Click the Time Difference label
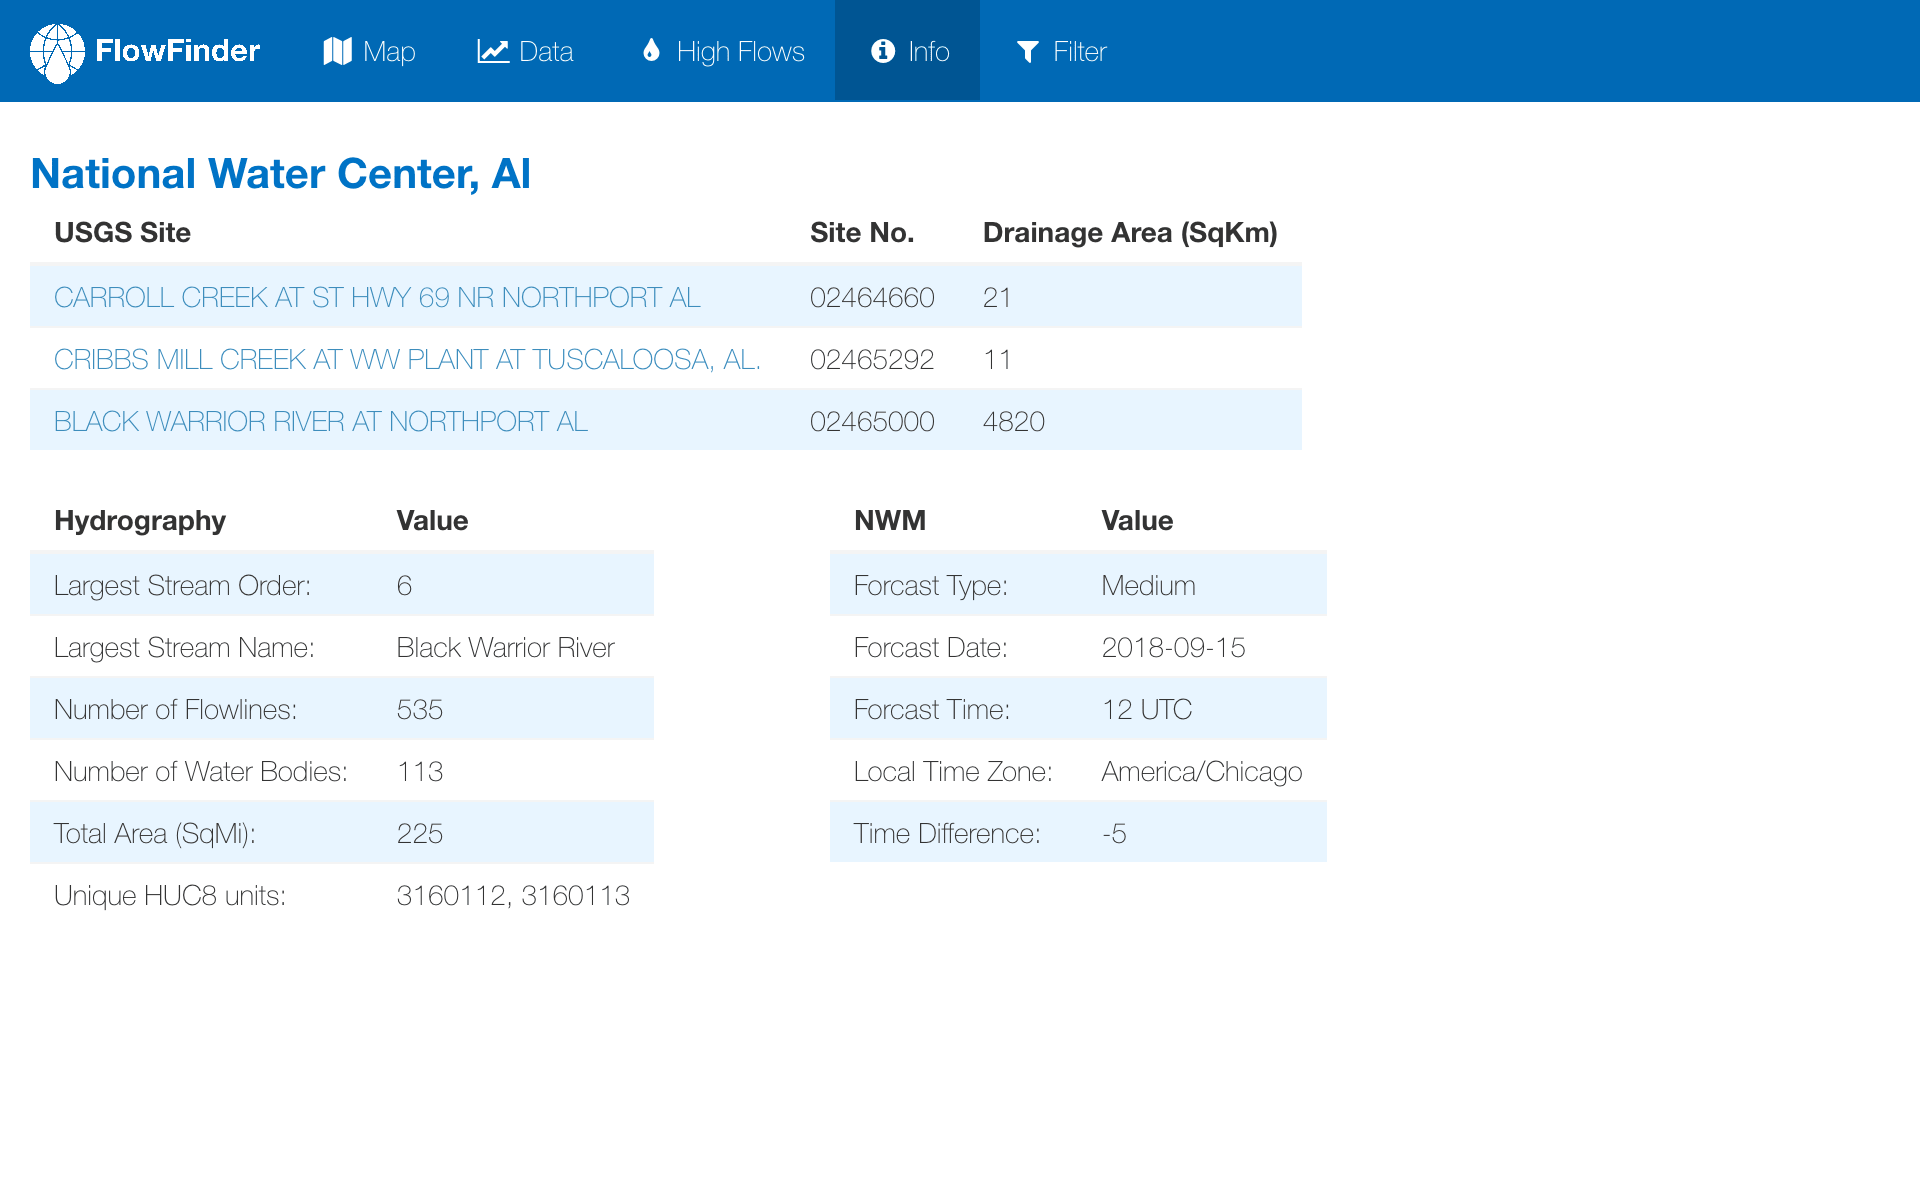This screenshot has width=1920, height=1200. coord(947,833)
